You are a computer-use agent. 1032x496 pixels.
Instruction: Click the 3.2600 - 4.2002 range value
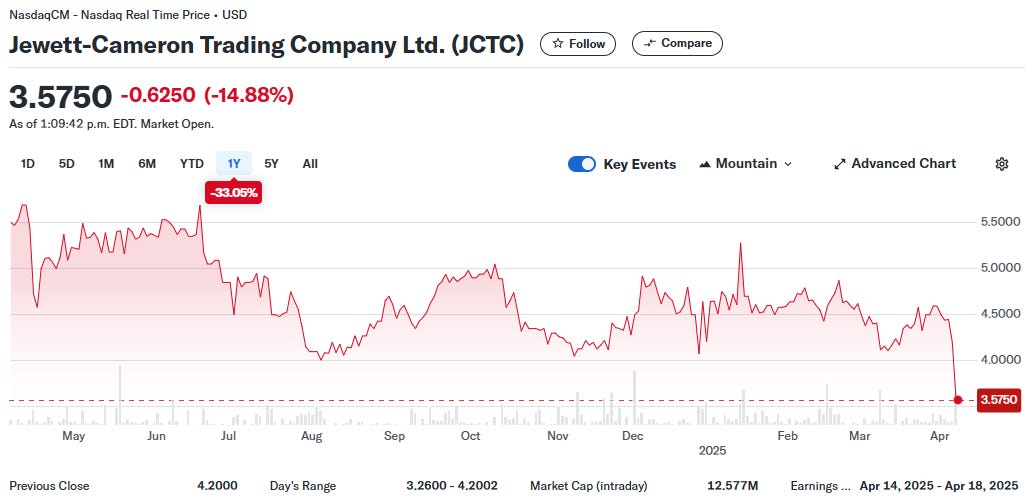pos(452,486)
